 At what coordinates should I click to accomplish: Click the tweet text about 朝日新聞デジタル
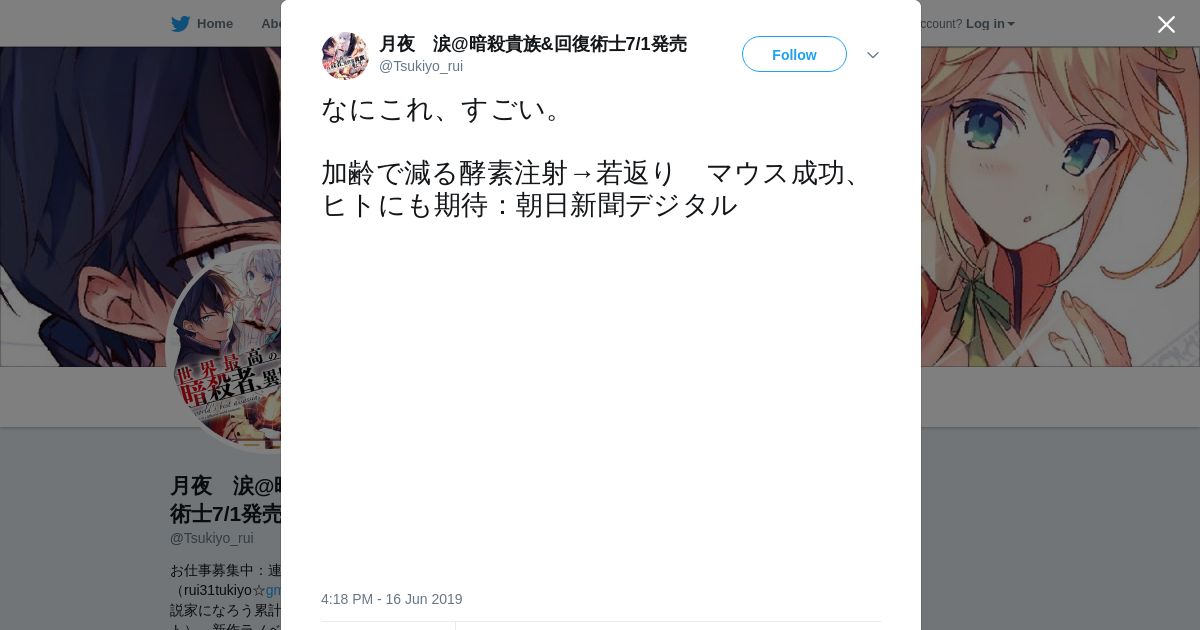tap(595, 189)
